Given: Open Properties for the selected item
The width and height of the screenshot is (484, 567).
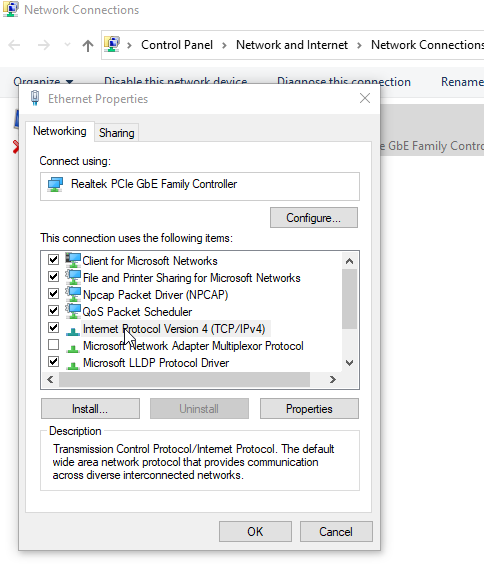Looking at the screenshot, I should (309, 409).
